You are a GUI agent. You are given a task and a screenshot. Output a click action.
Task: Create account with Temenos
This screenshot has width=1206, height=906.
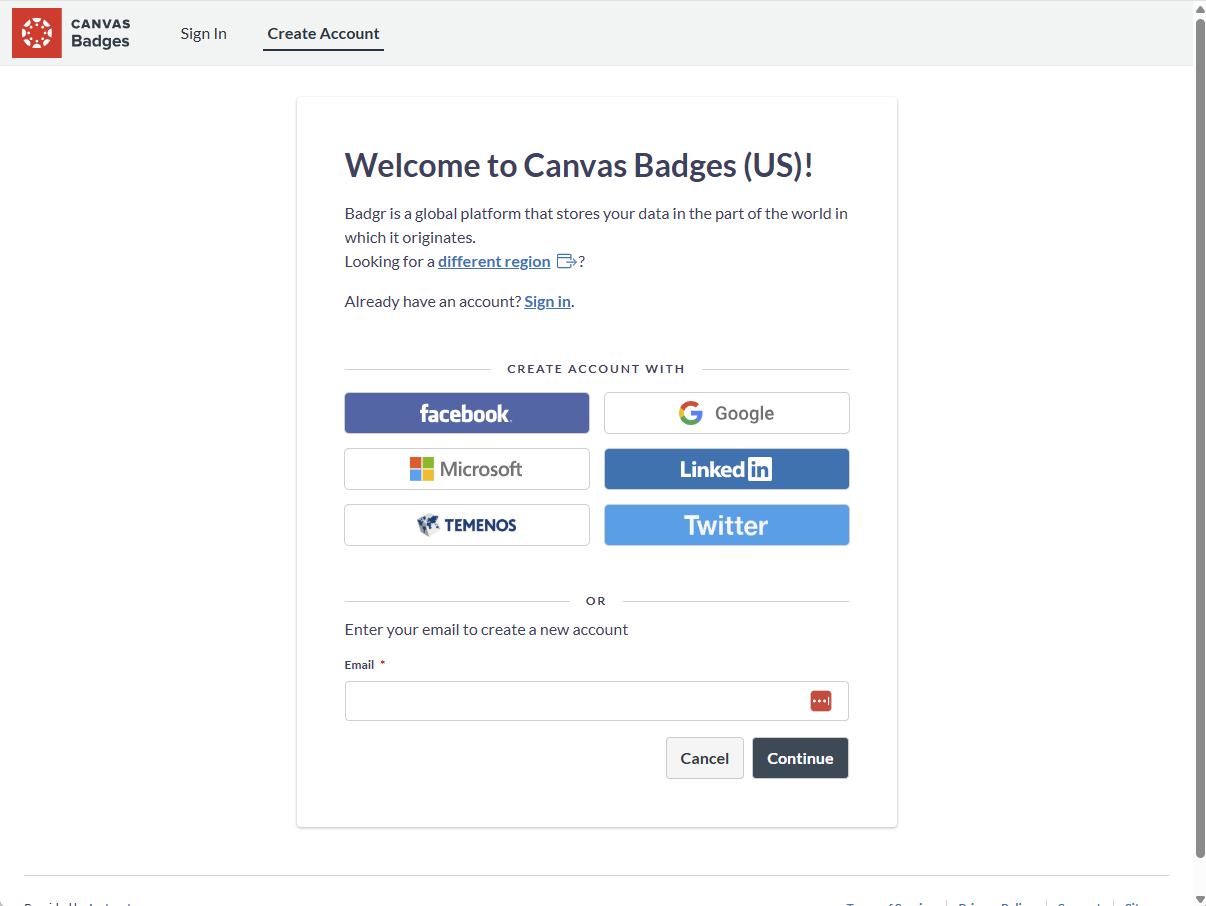click(x=467, y=525)
